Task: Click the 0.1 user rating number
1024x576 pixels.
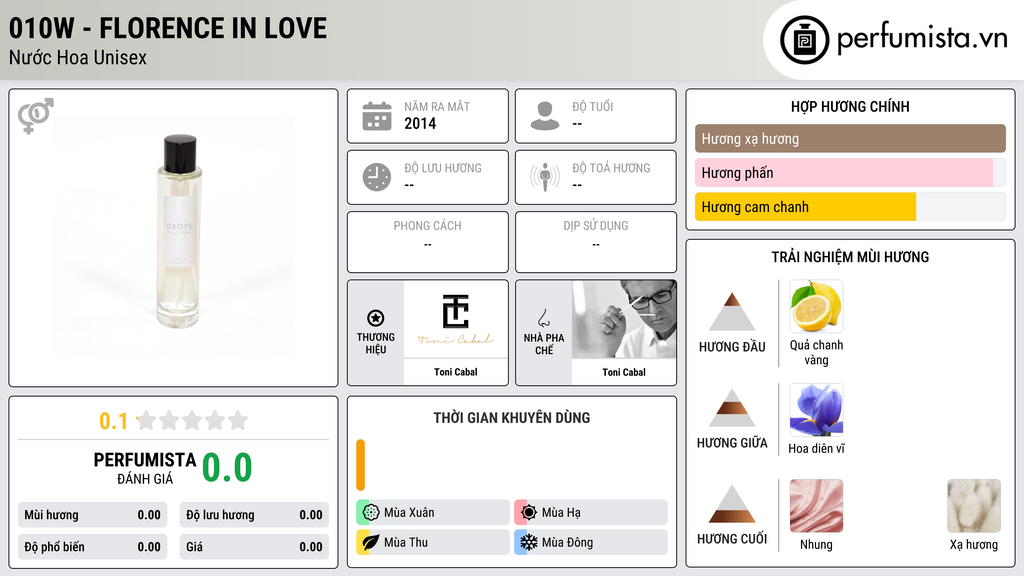Action: click(113, 421)
